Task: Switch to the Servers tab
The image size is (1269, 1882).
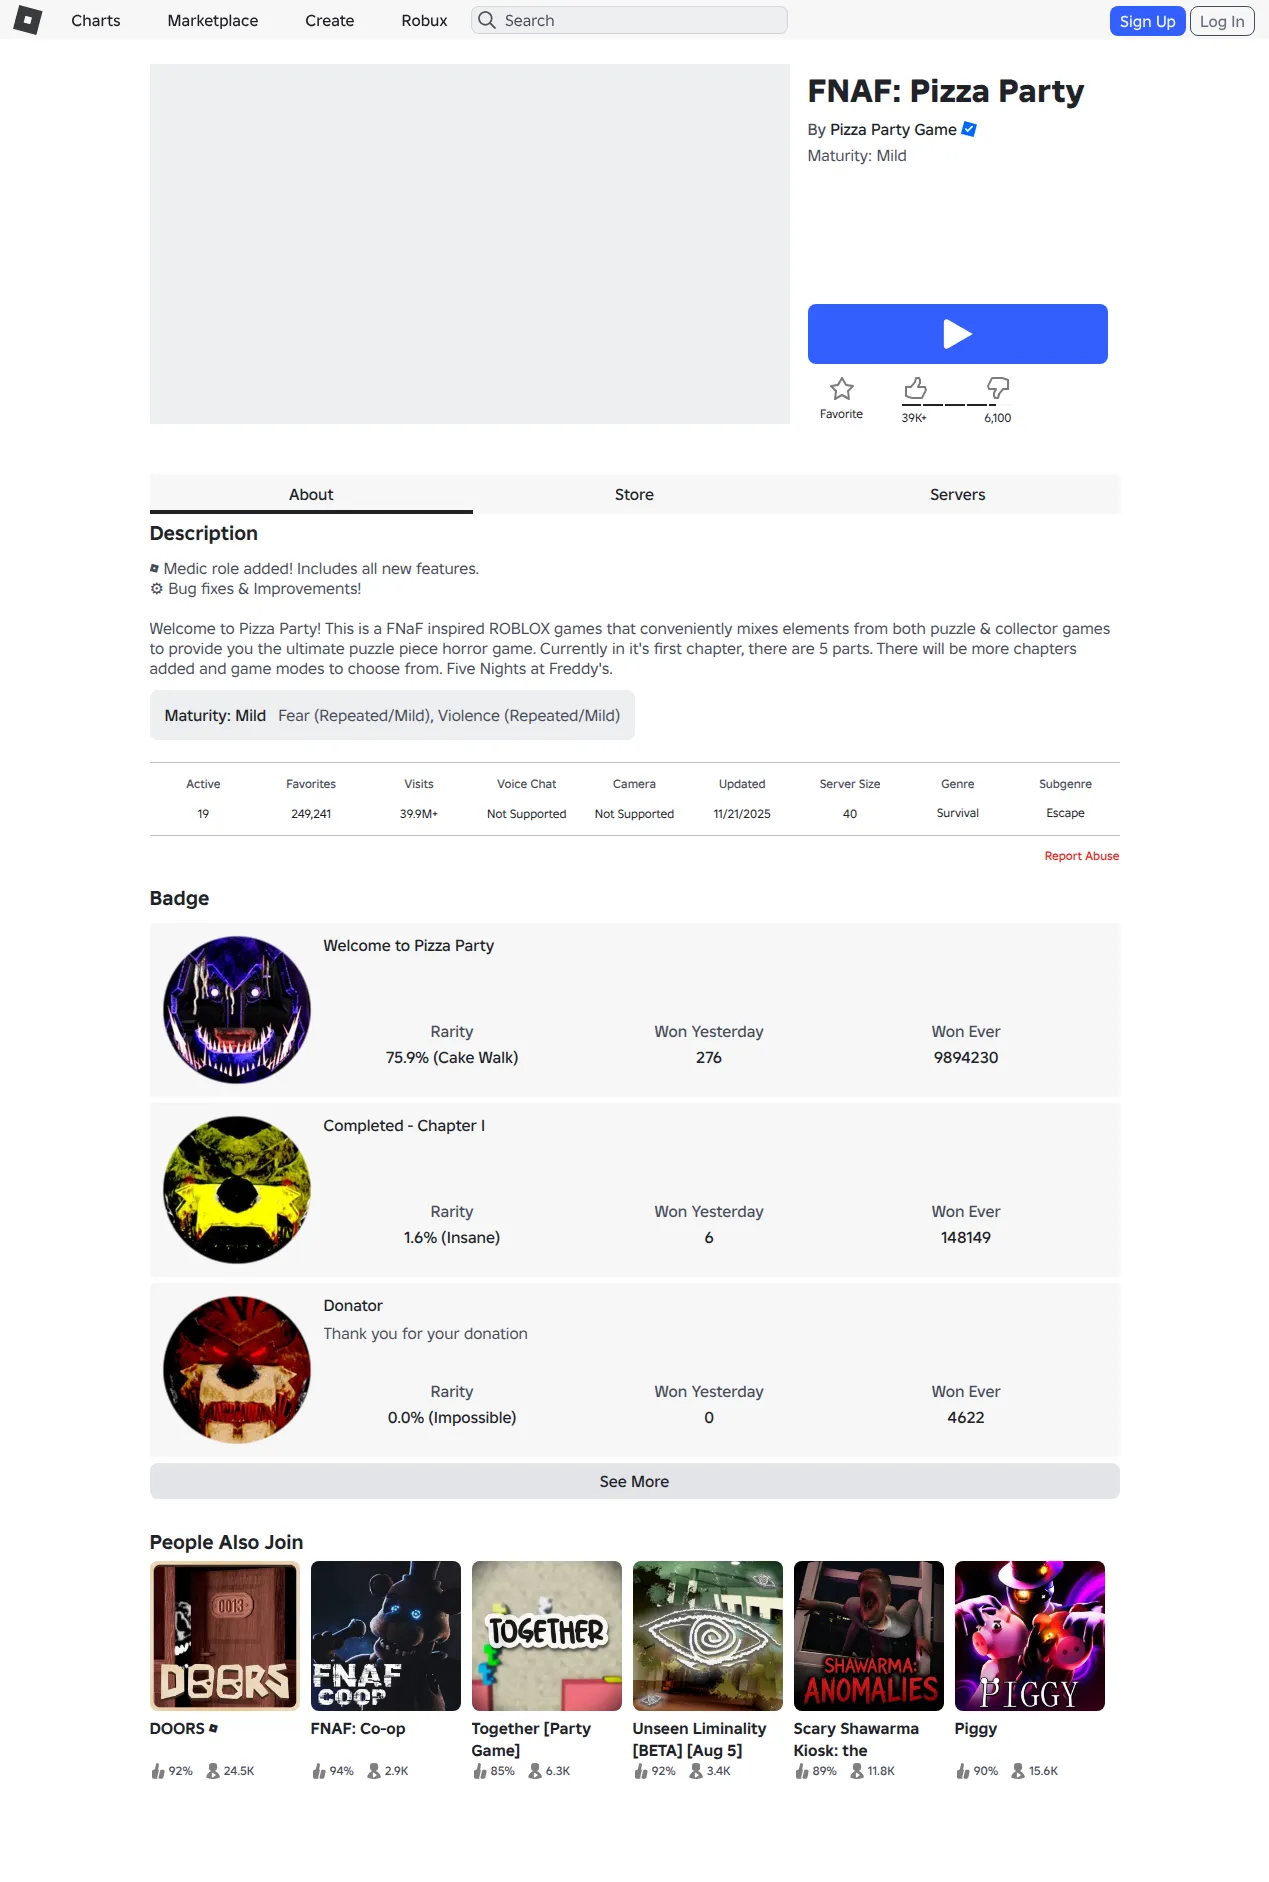Action: 958,494
